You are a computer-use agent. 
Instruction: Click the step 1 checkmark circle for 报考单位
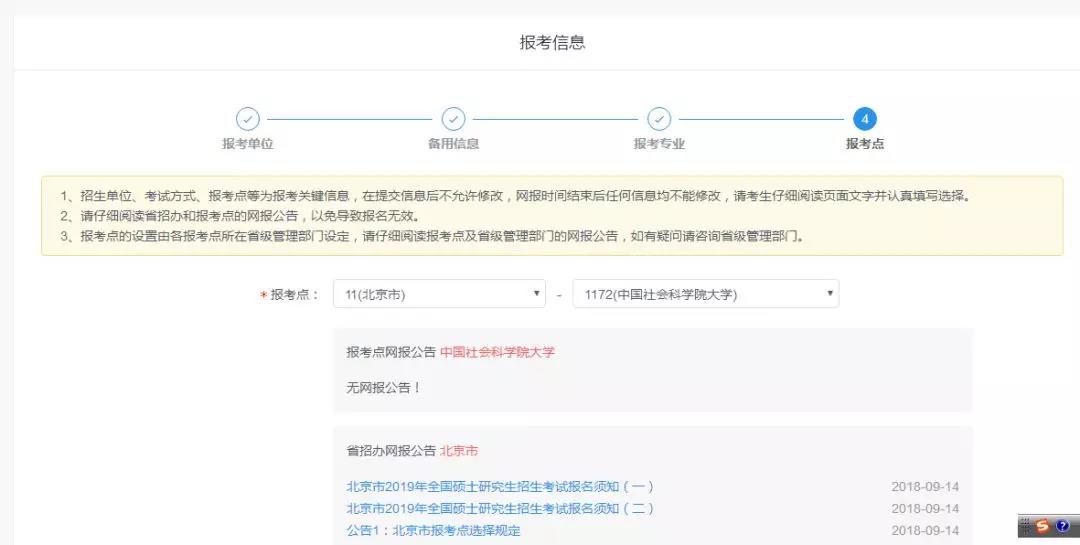pos(247,119)
